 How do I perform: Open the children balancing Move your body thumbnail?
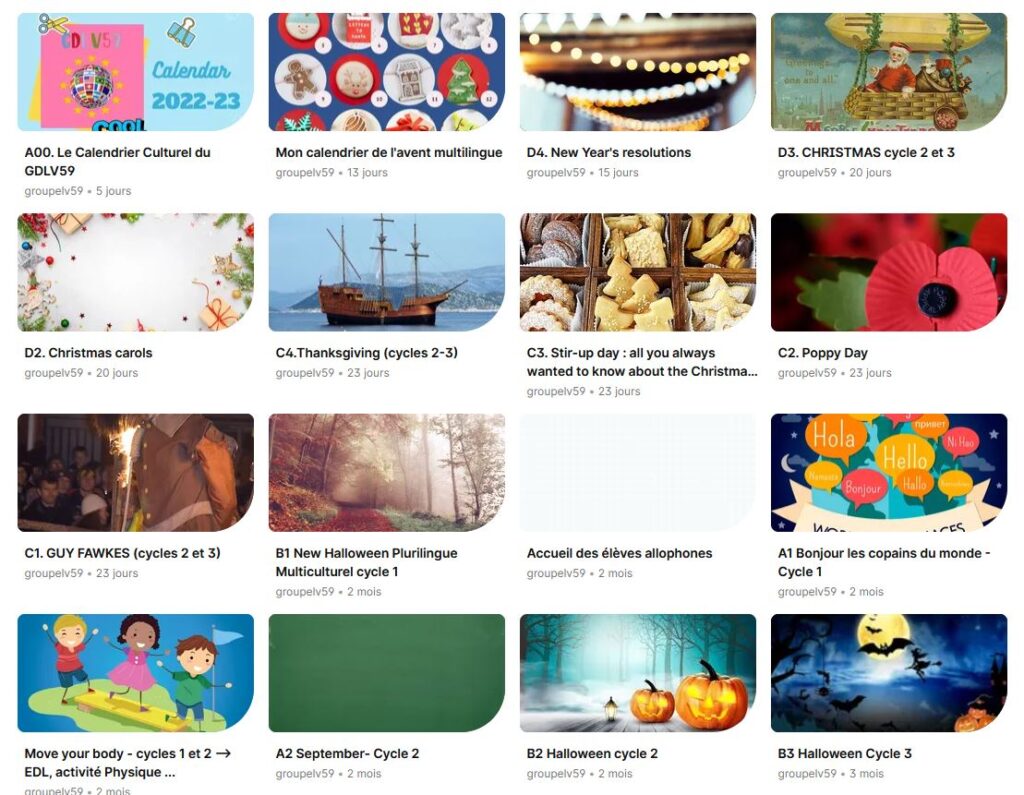point(135,673)
